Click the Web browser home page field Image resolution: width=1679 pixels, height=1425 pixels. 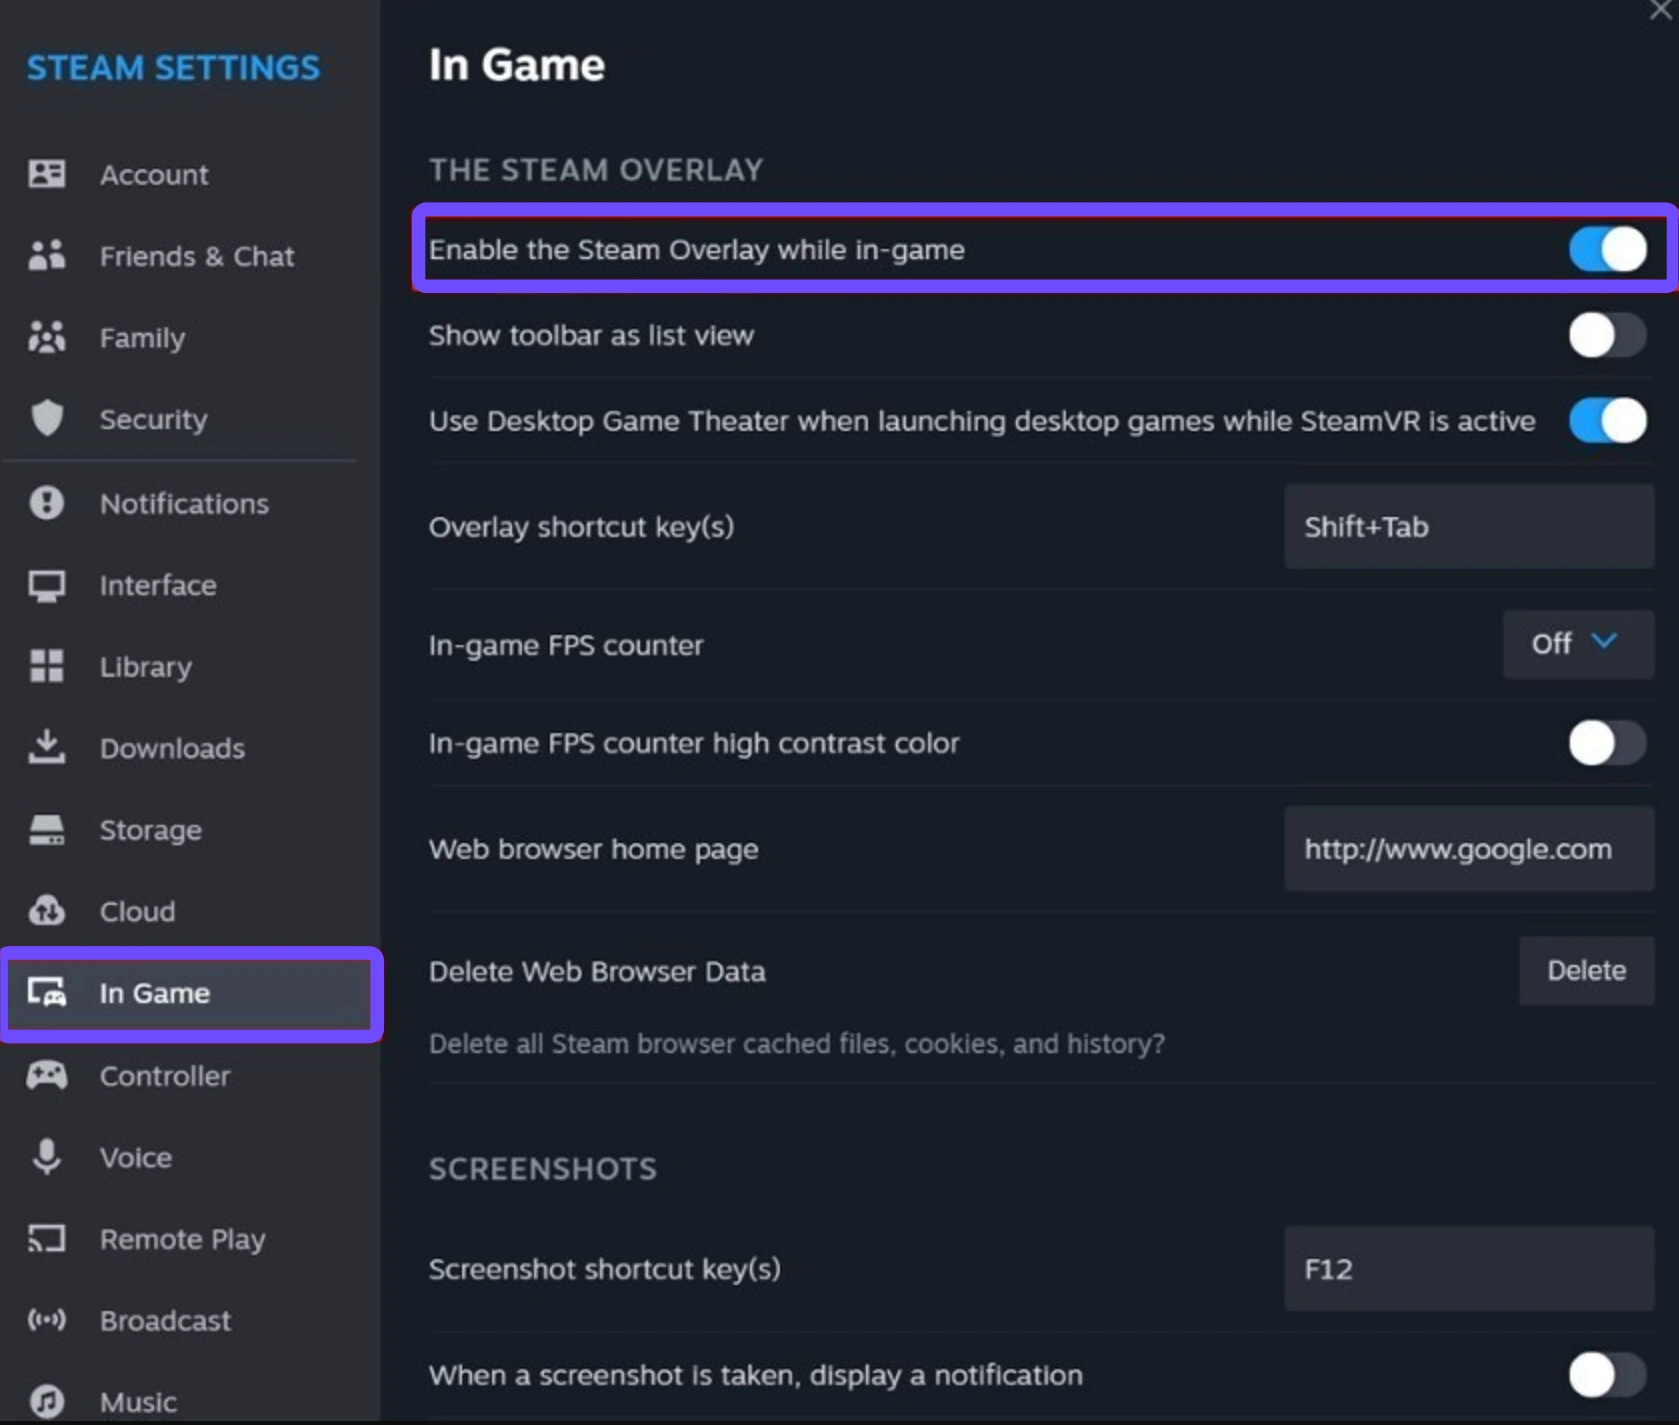(x=1469, y=849)
